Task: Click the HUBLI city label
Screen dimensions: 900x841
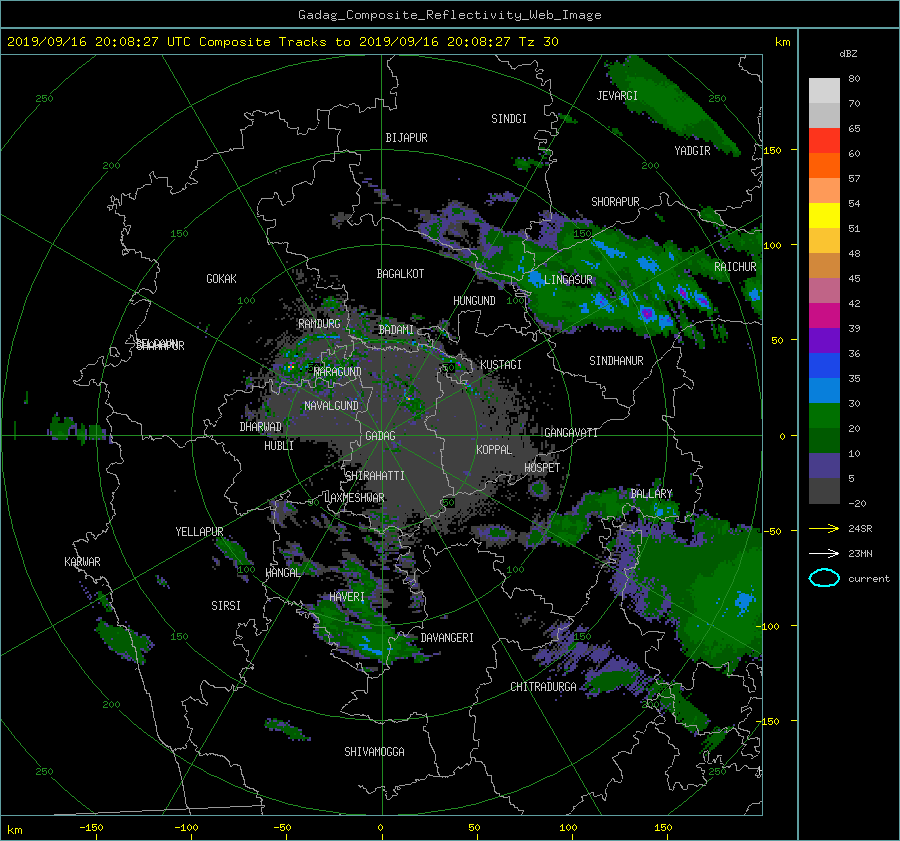Action: (x=279, y=445)
